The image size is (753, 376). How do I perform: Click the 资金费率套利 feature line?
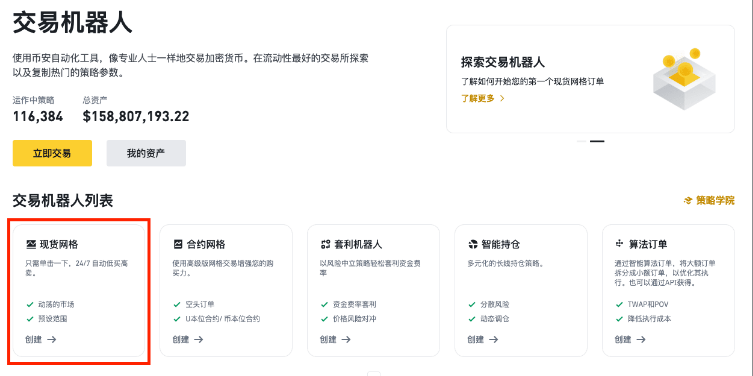(349, 304)
